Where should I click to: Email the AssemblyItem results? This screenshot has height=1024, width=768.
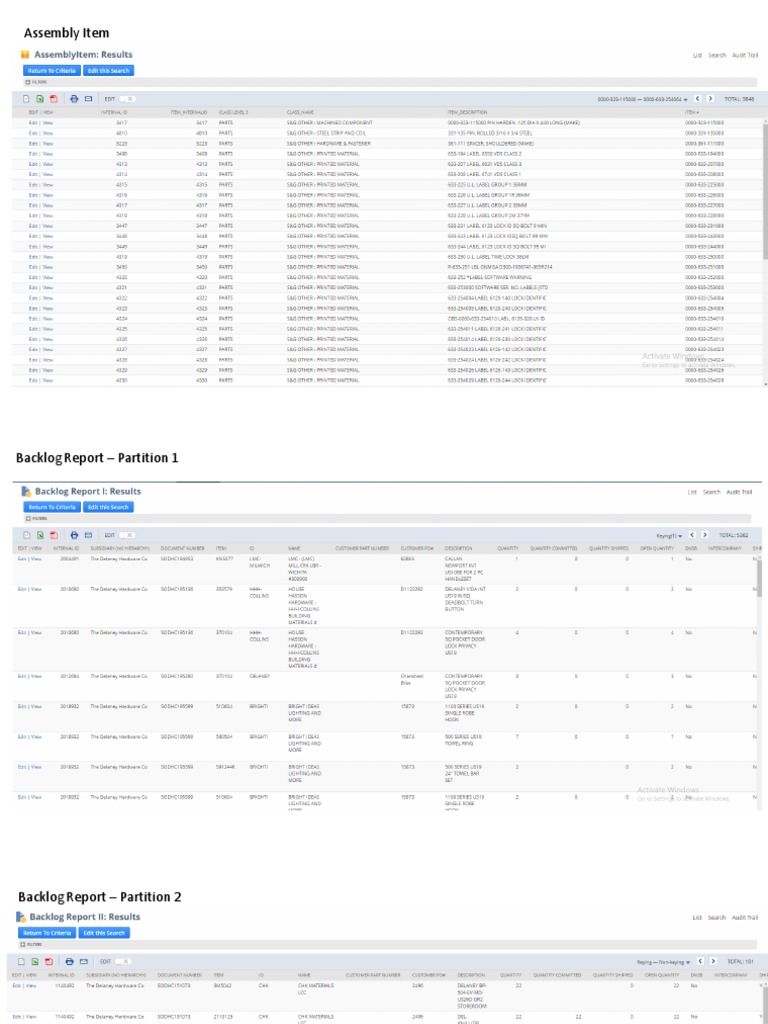88,99
